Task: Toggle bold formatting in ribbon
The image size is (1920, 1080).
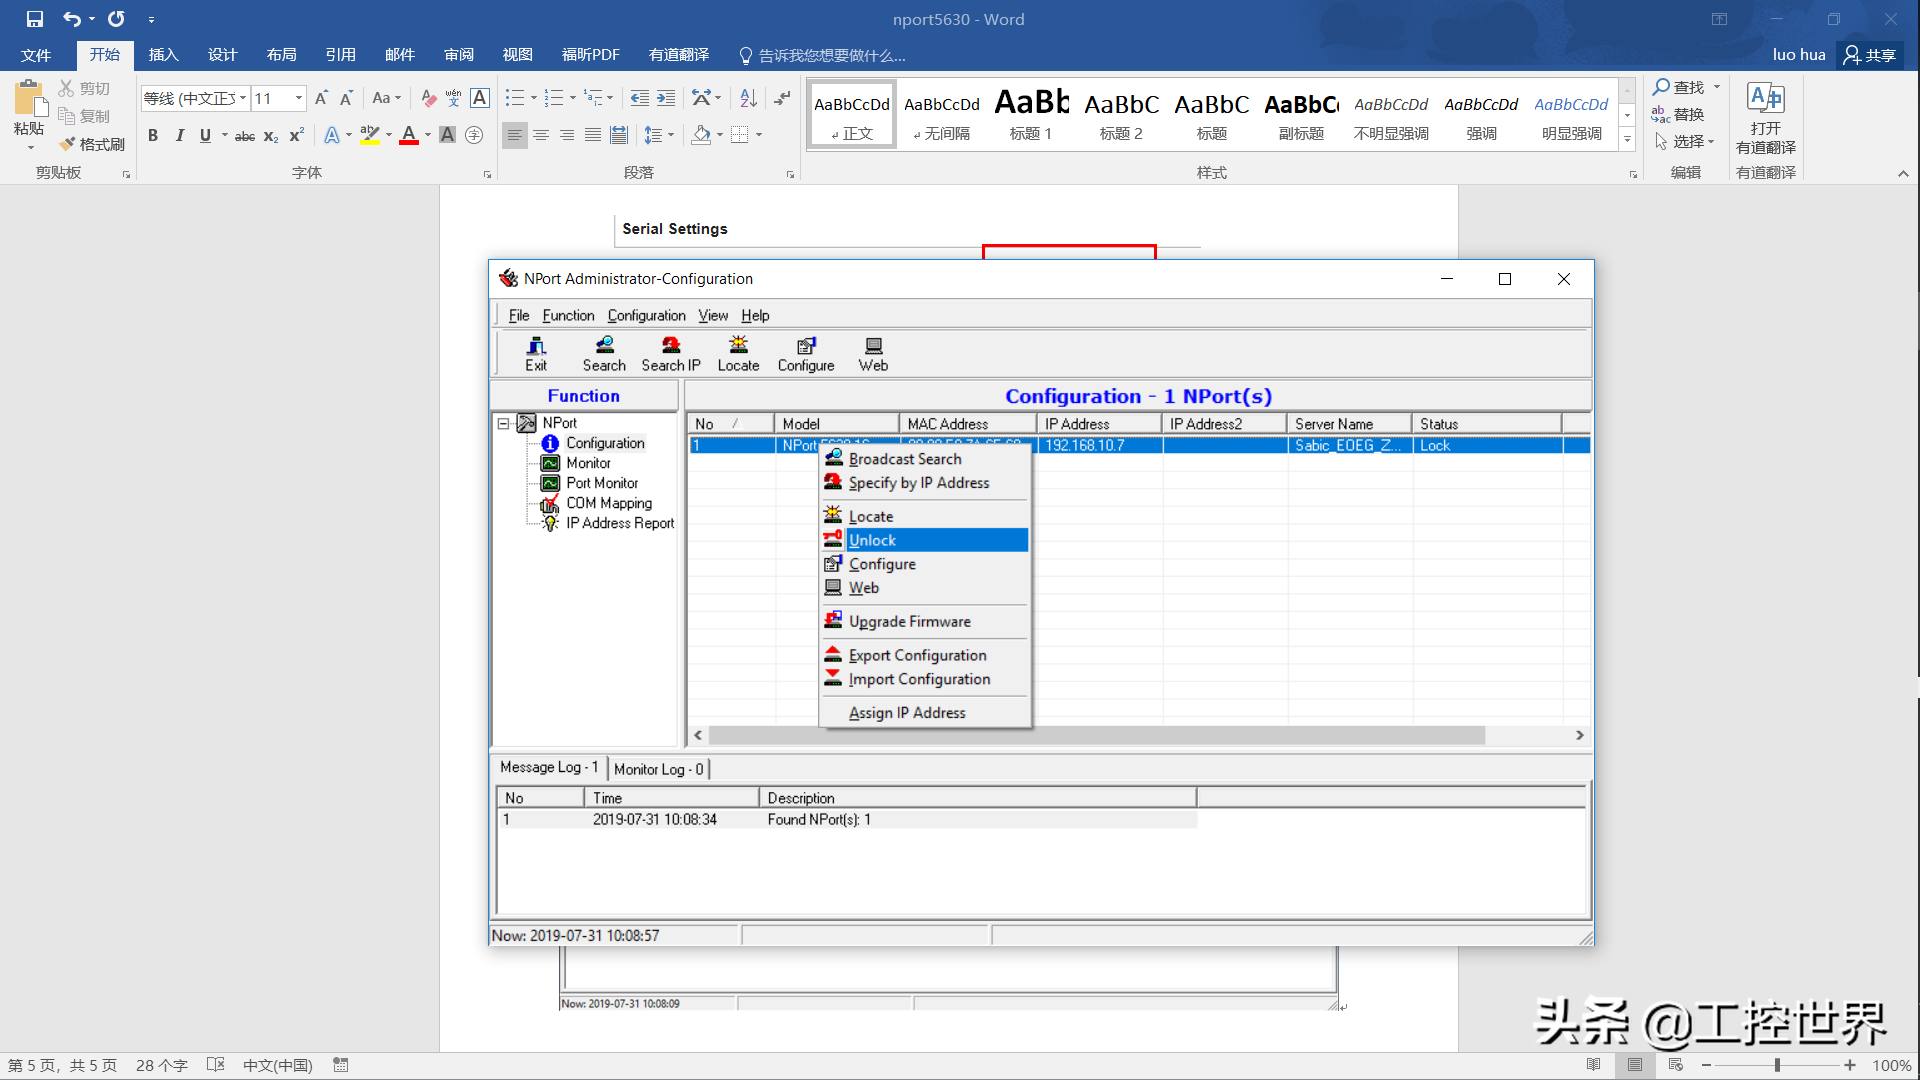Action: point(153,136)
